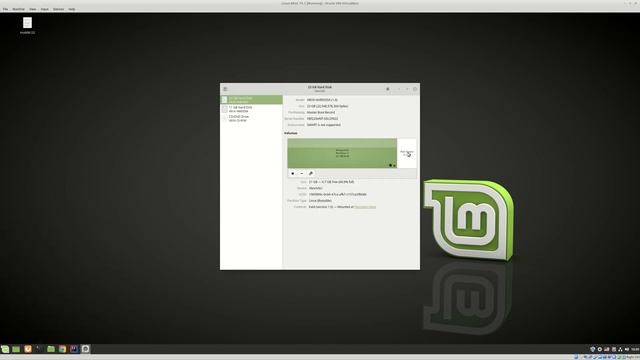Select the file icon on the desktop

click(27, 23)
